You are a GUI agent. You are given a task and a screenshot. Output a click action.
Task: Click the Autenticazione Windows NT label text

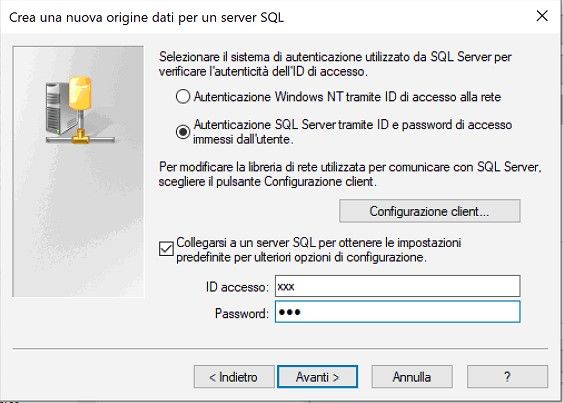click(x=347, y=97)
